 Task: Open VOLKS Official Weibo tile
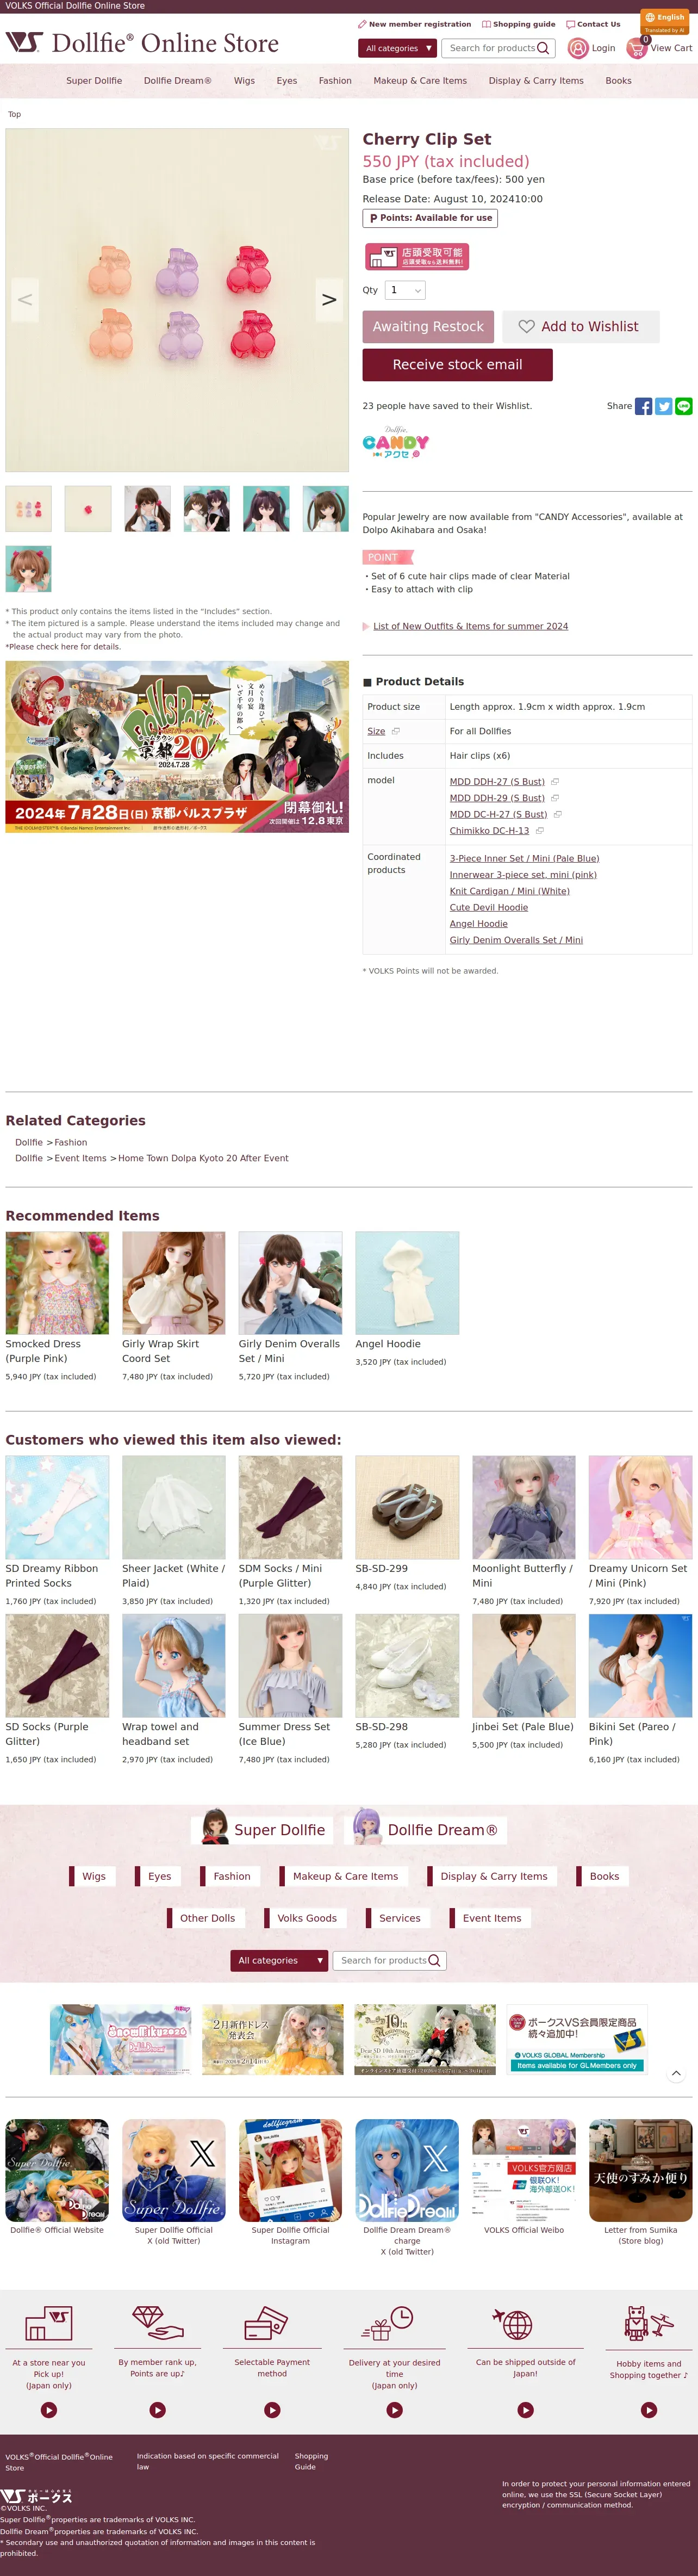[x=524, y=2170]
